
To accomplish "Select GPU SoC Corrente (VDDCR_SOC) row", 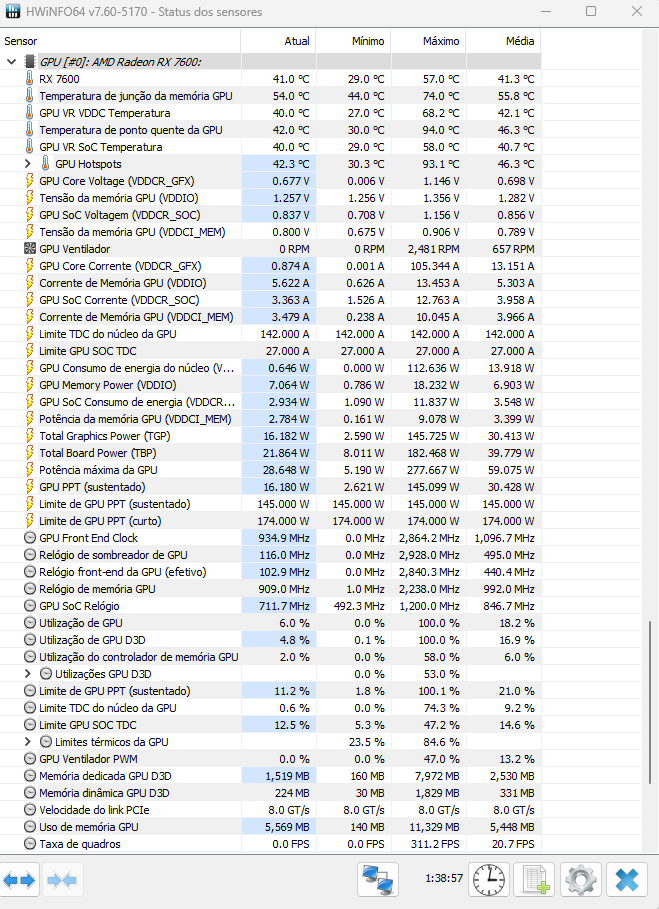I will [x=270, y=300].
